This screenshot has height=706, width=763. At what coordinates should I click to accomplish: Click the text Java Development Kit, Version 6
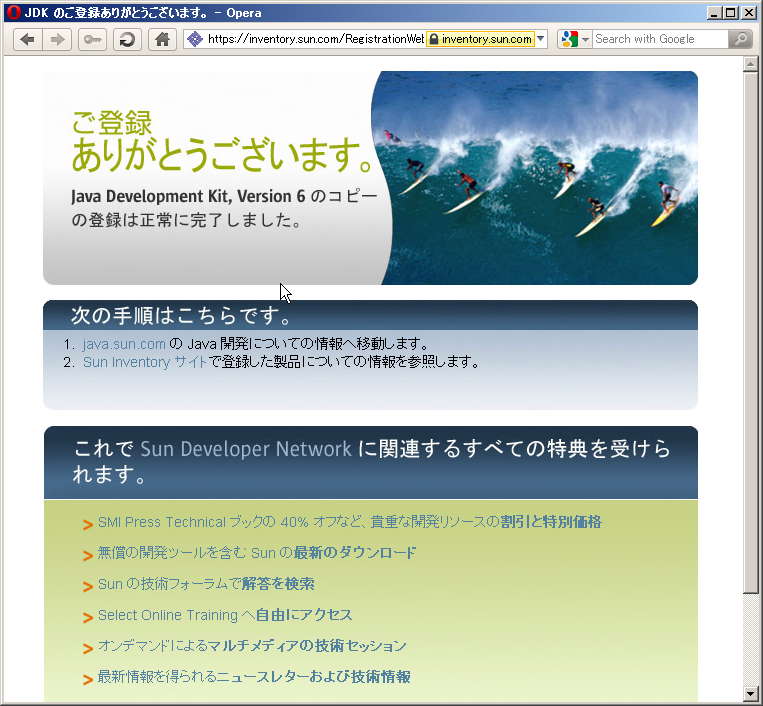click(x=188, y=196)
